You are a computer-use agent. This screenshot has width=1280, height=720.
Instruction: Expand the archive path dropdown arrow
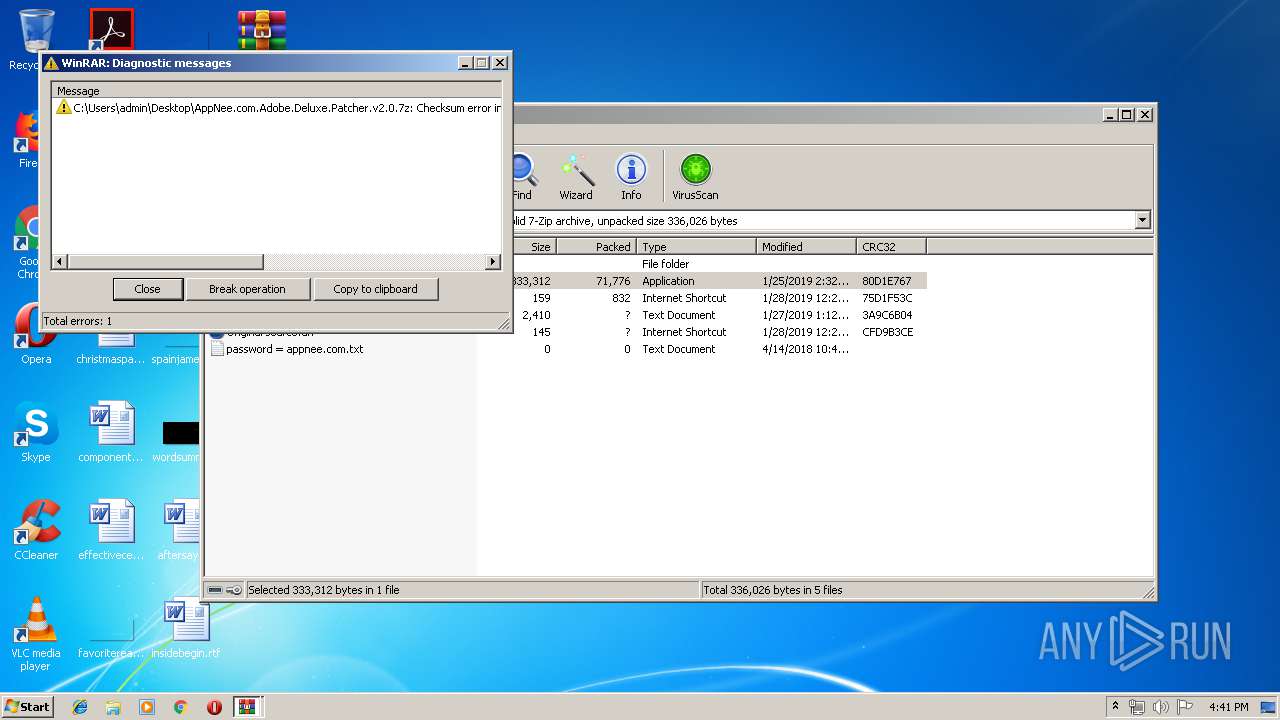point(1142,220)
